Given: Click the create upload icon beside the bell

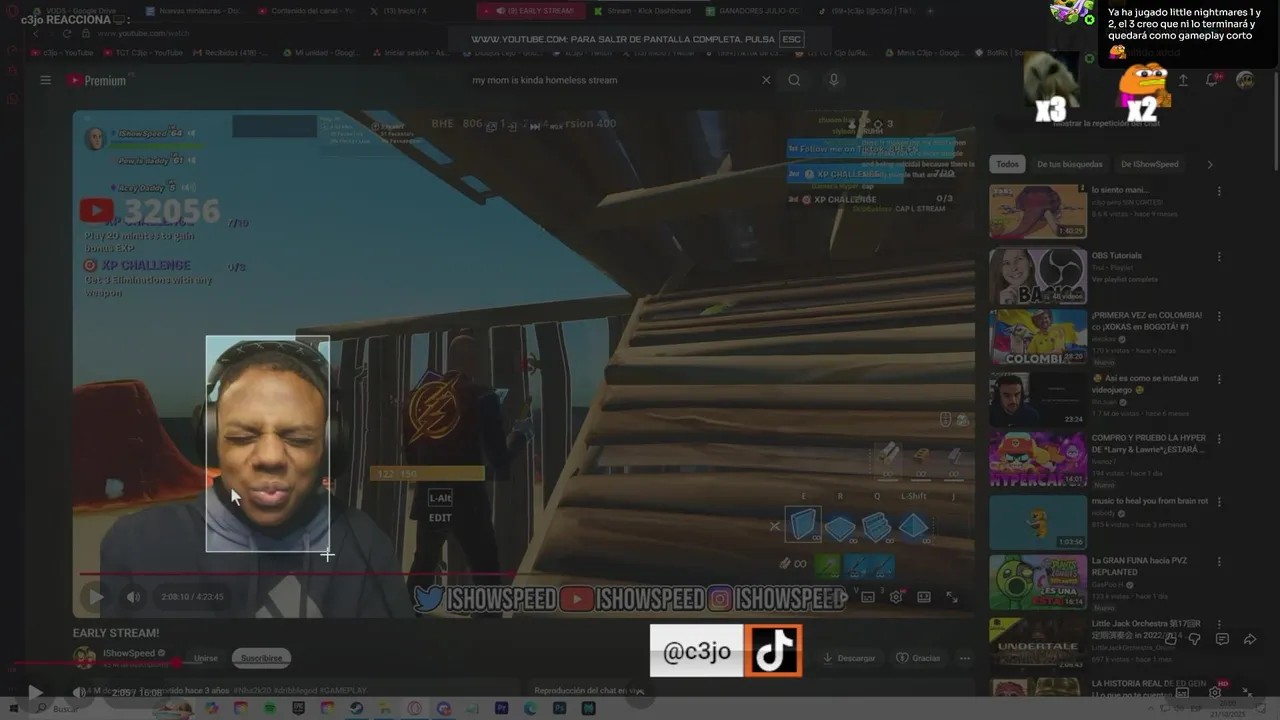Looking at the screenshot, I should coord(1183,80).
